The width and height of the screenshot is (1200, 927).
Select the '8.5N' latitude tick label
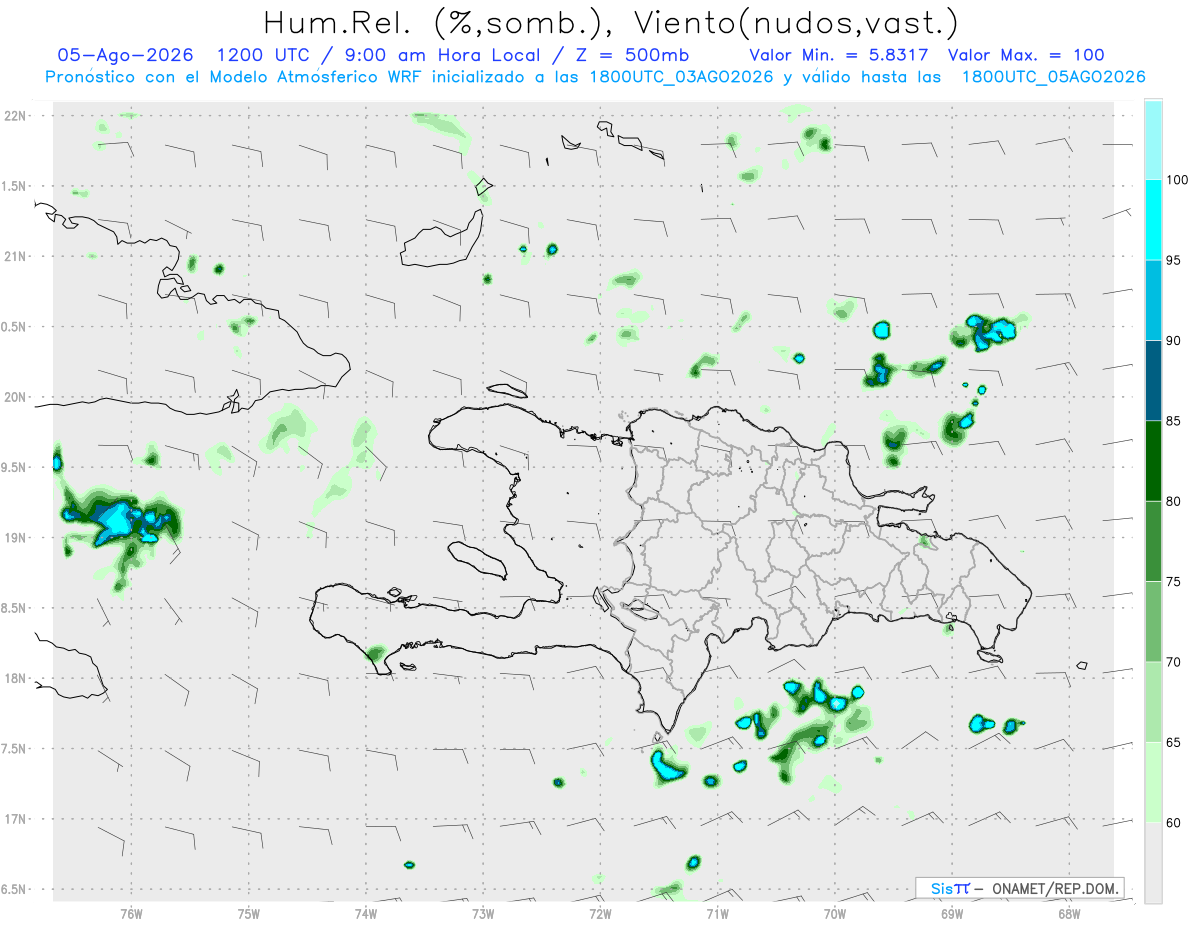pyautogui.click(x=14, y=608)
